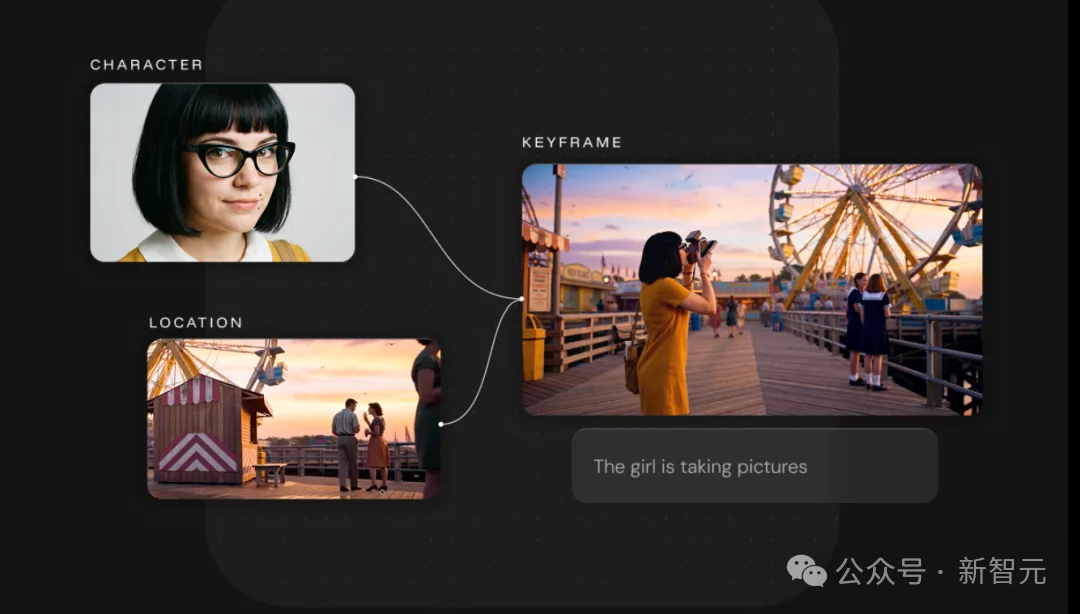Click the CHARACTER label

(x=147, y=65)
